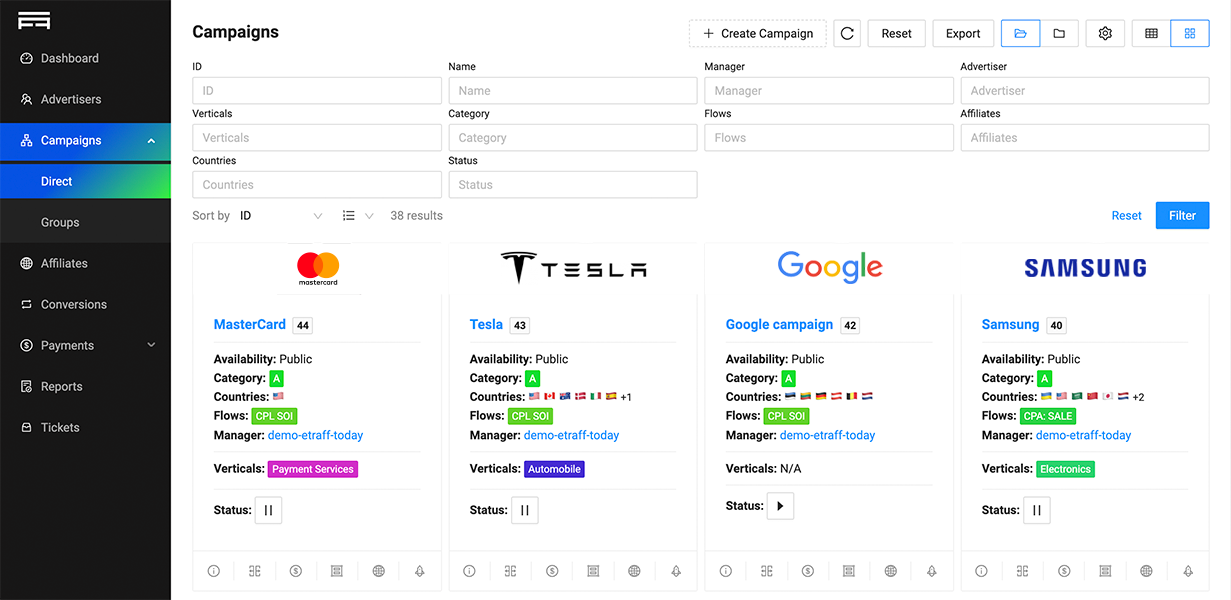The height and width of the screenshot is (600, 1231).
Task: Pause the MasterCard campaign status
Action: [x=268, y=510]
